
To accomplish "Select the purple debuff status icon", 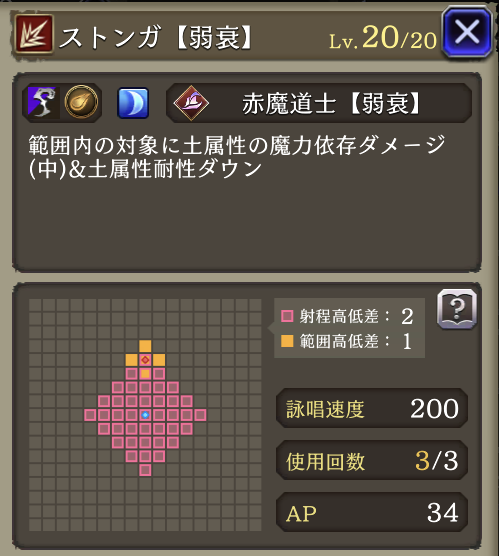I will tap(42, 102).
